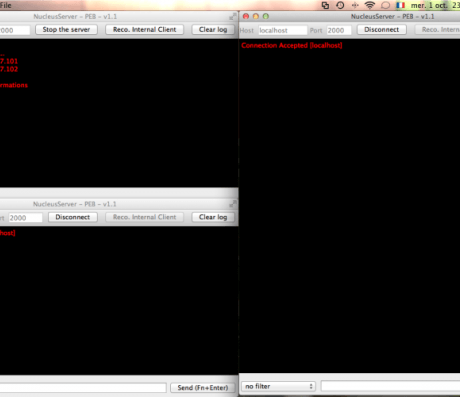Click the localhost Host input field
Screen dimensions: 460x397
(x=283, y=30)
